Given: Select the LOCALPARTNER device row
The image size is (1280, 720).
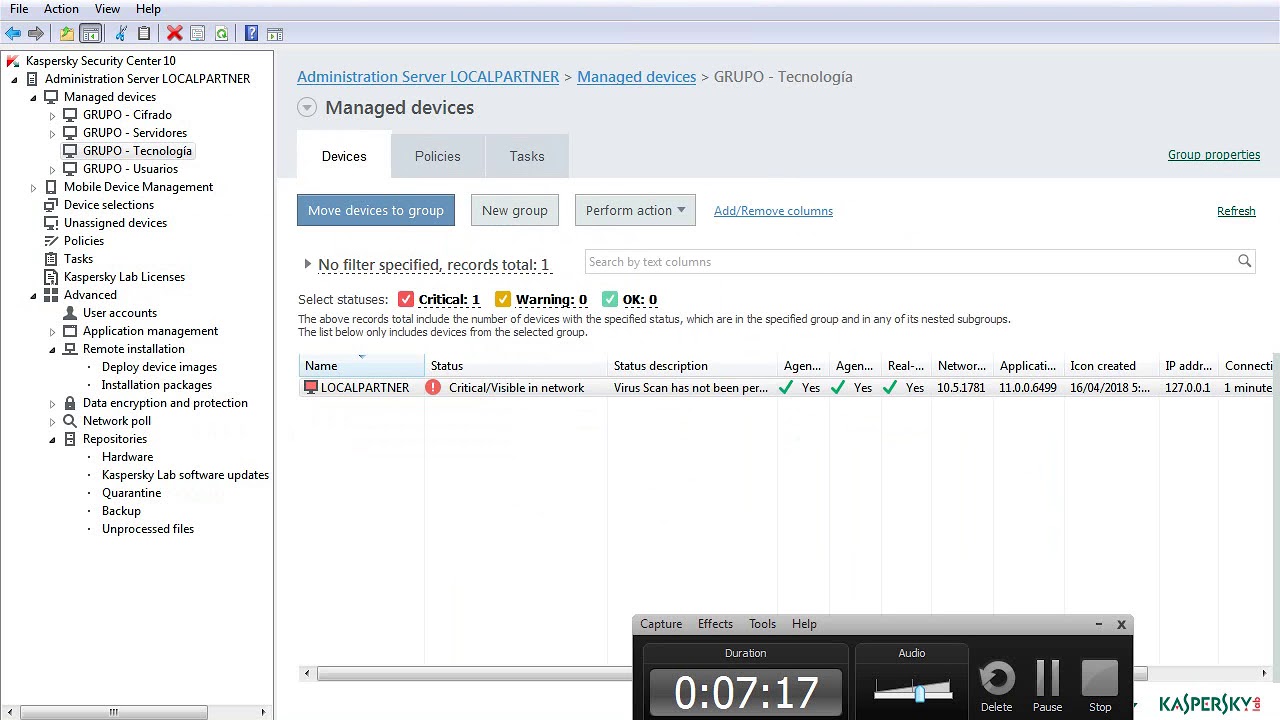Looking at the screenshot, I should tap(785, 387).
